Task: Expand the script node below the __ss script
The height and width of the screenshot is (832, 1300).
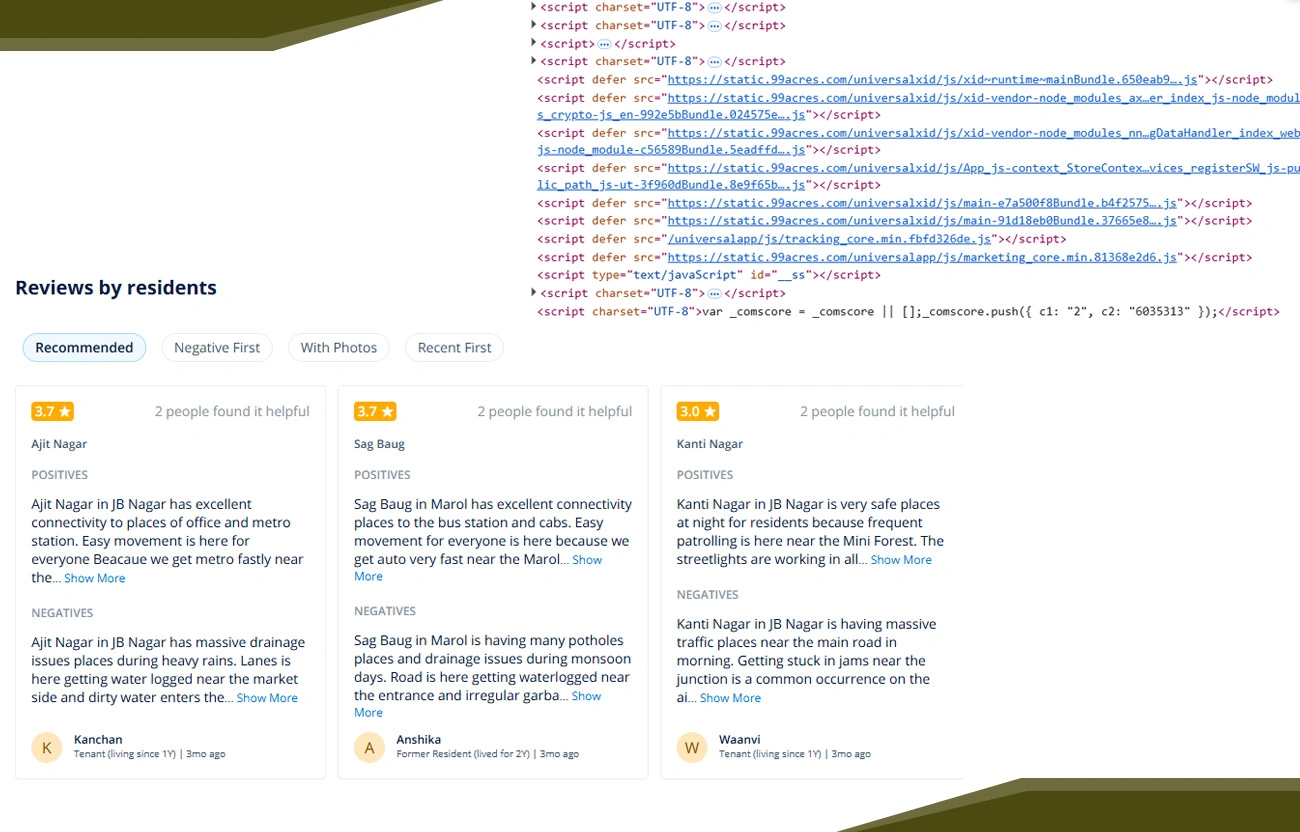Action: [x=534, y=293]
